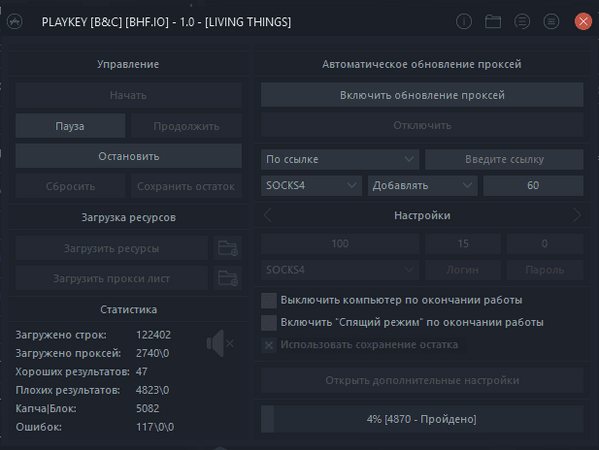
Task: Click the Пауза button
Action: [x=70, y=126]
